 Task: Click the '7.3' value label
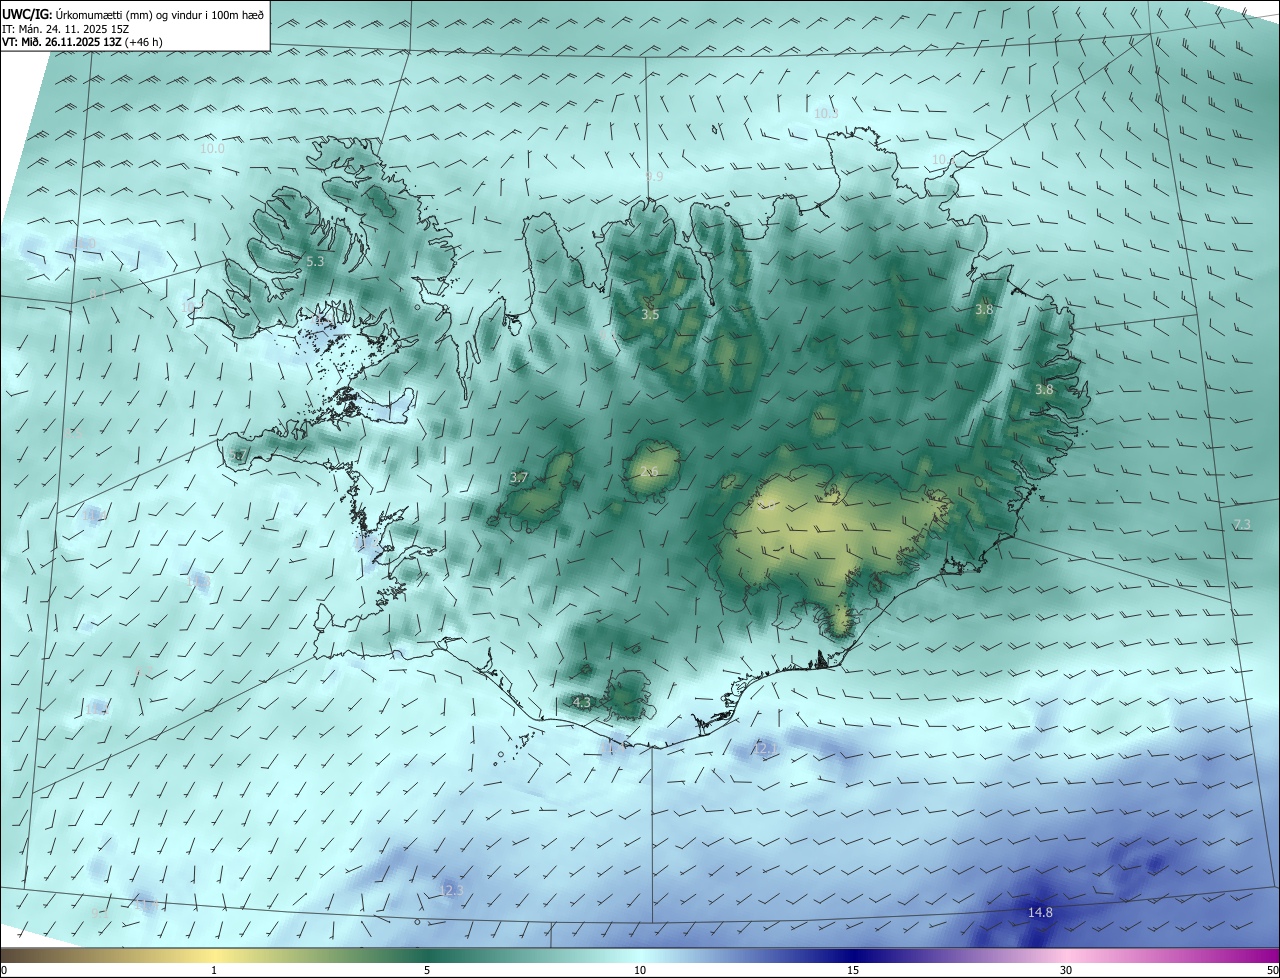[1242, 526]
